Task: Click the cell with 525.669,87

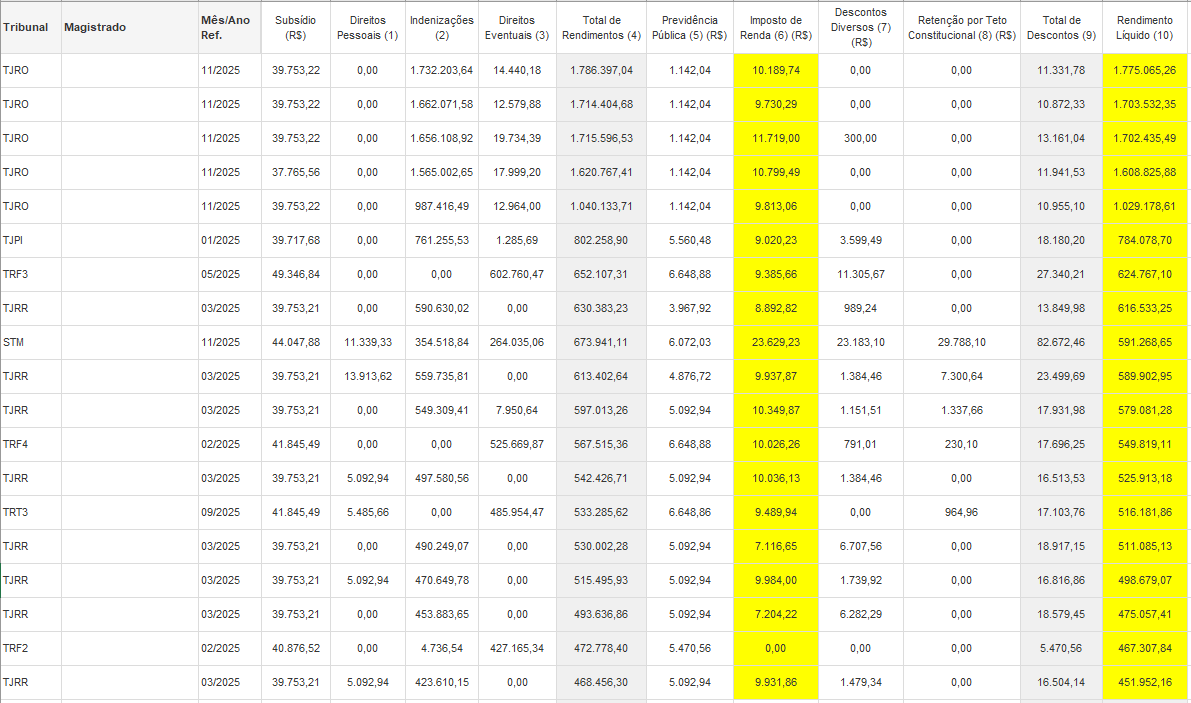Action: pos(517,445)
